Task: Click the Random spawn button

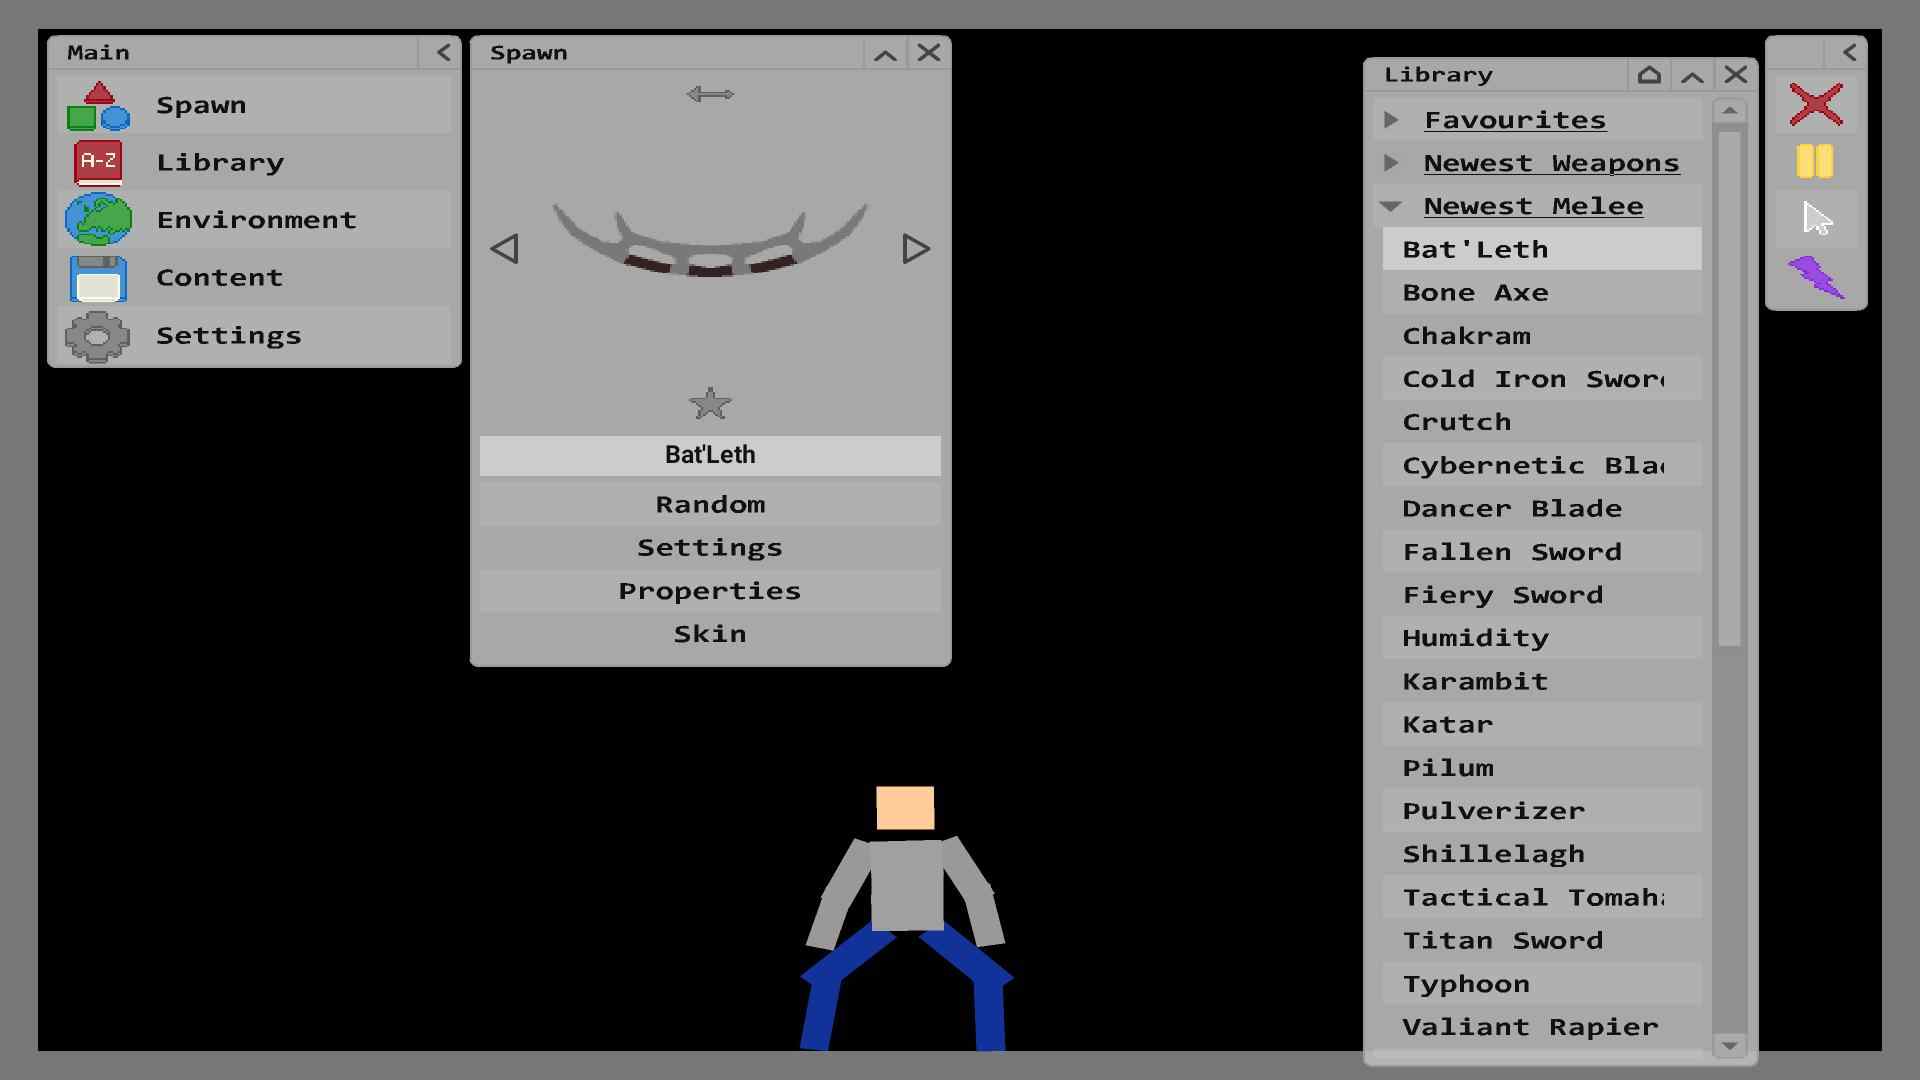Action: point(709,502)
